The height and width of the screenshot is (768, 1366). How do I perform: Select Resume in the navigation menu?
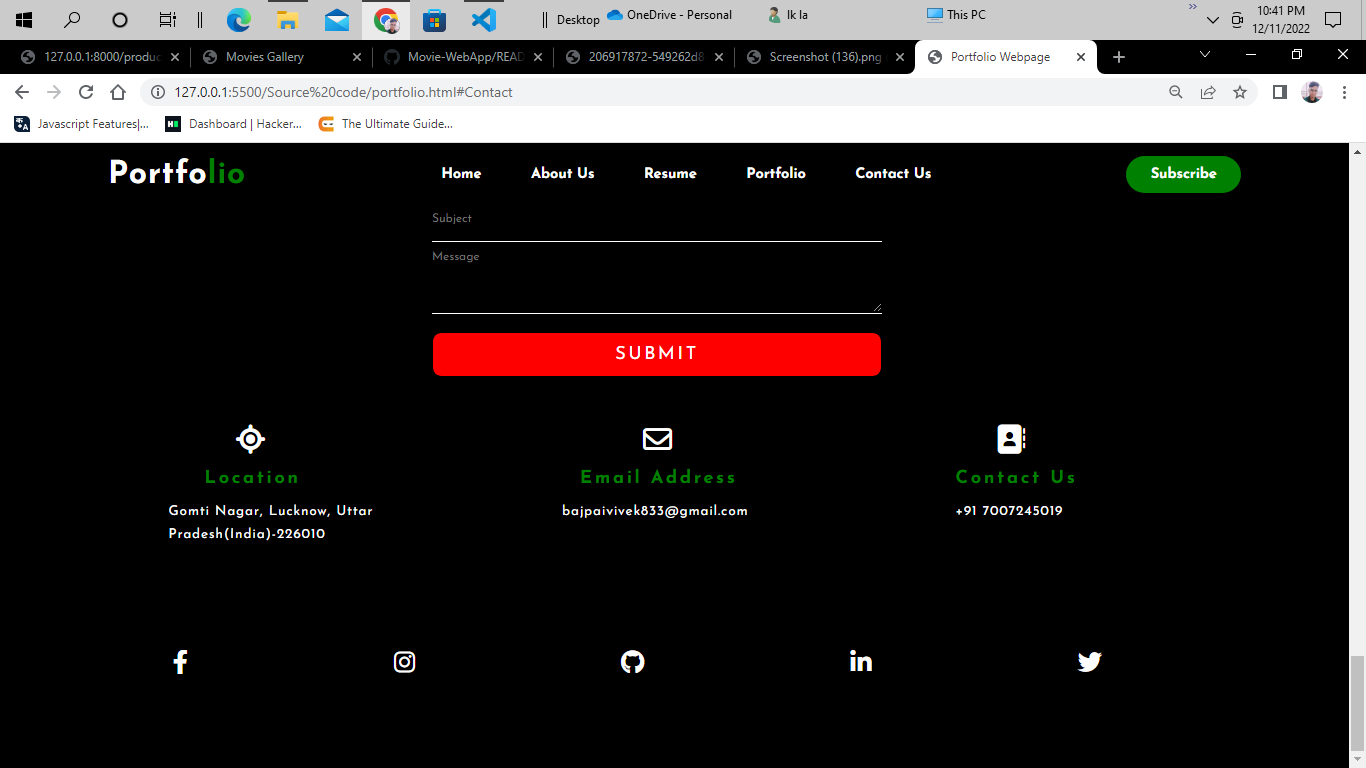click(x=670, y=174)
